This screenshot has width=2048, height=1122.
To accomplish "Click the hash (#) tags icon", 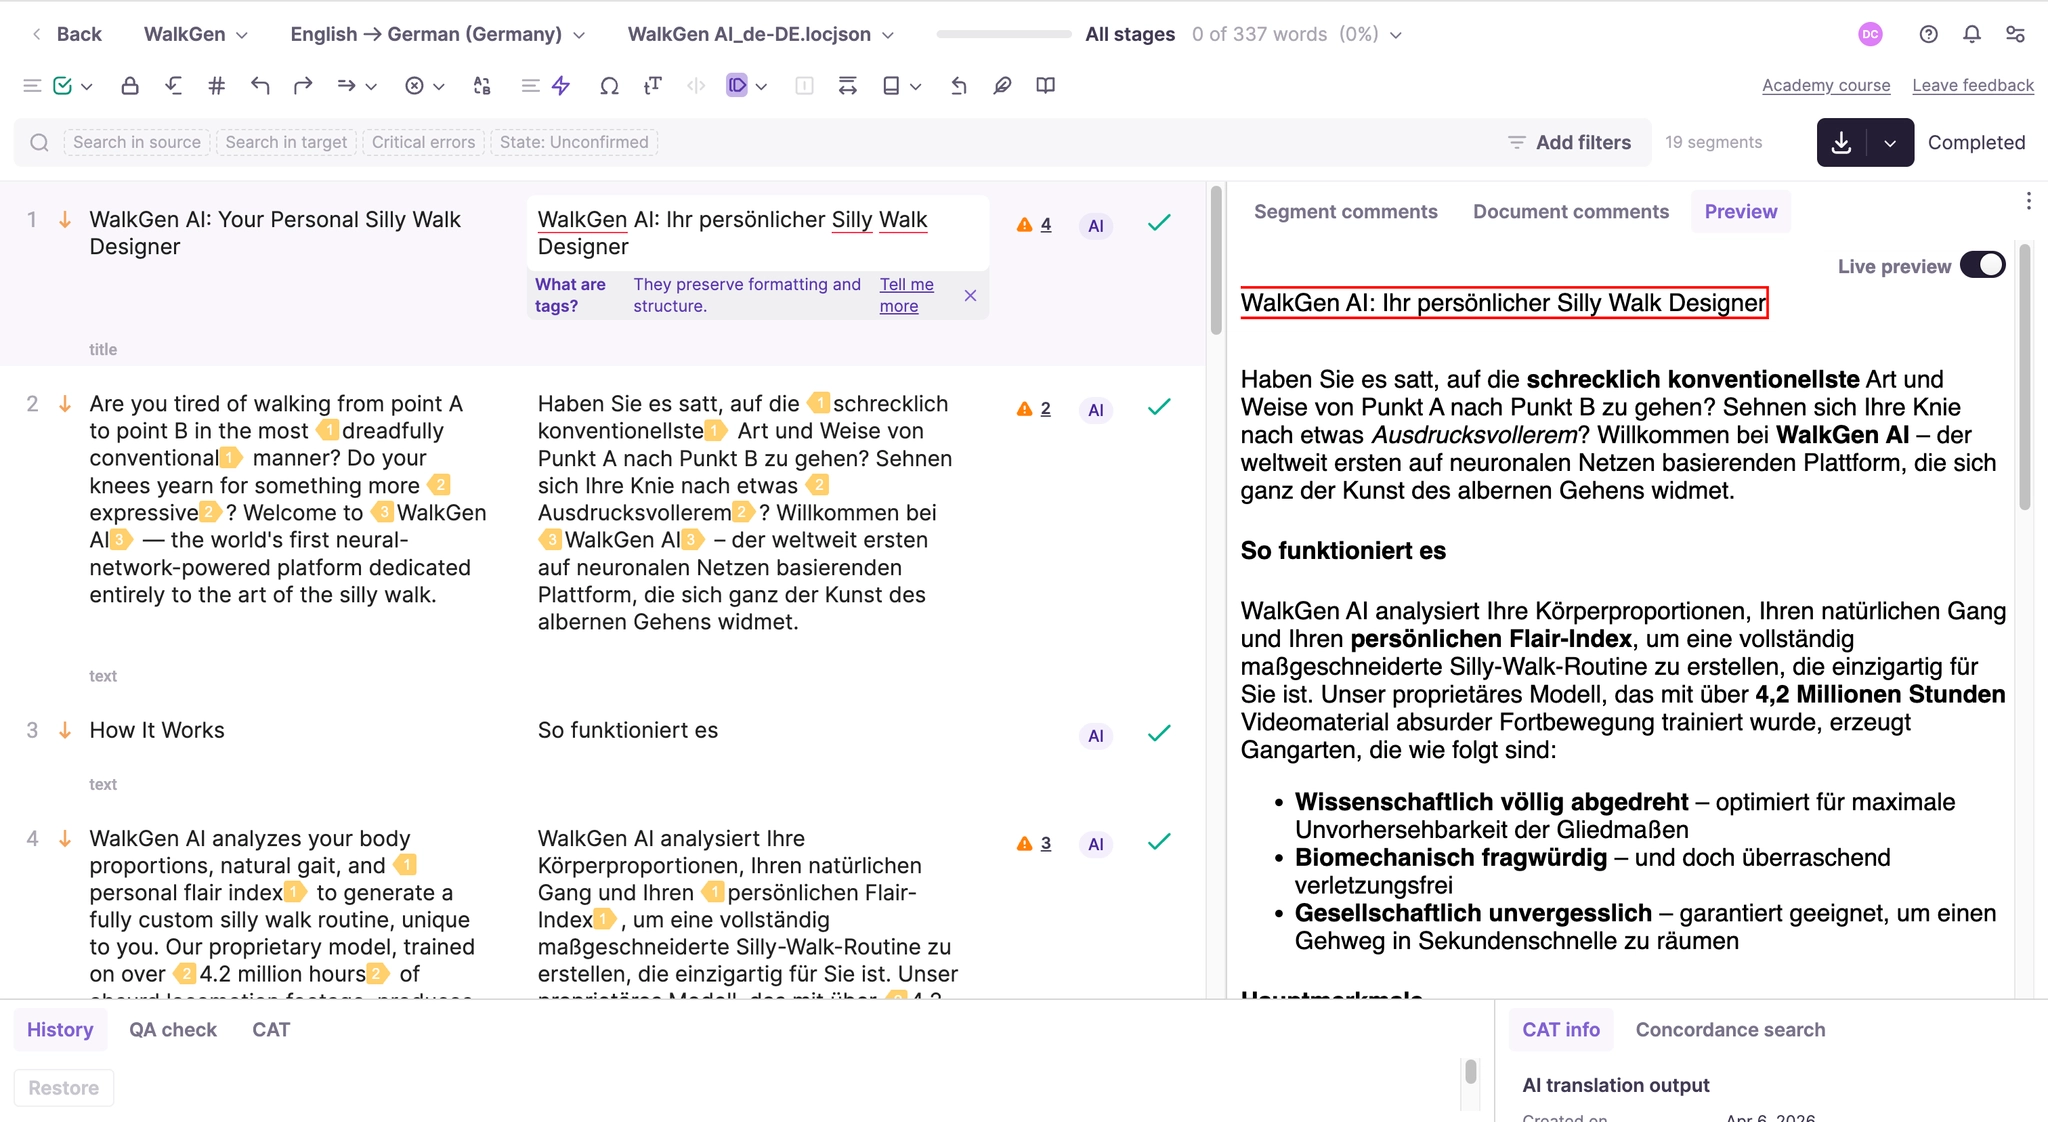I will (x=216, y=86).
